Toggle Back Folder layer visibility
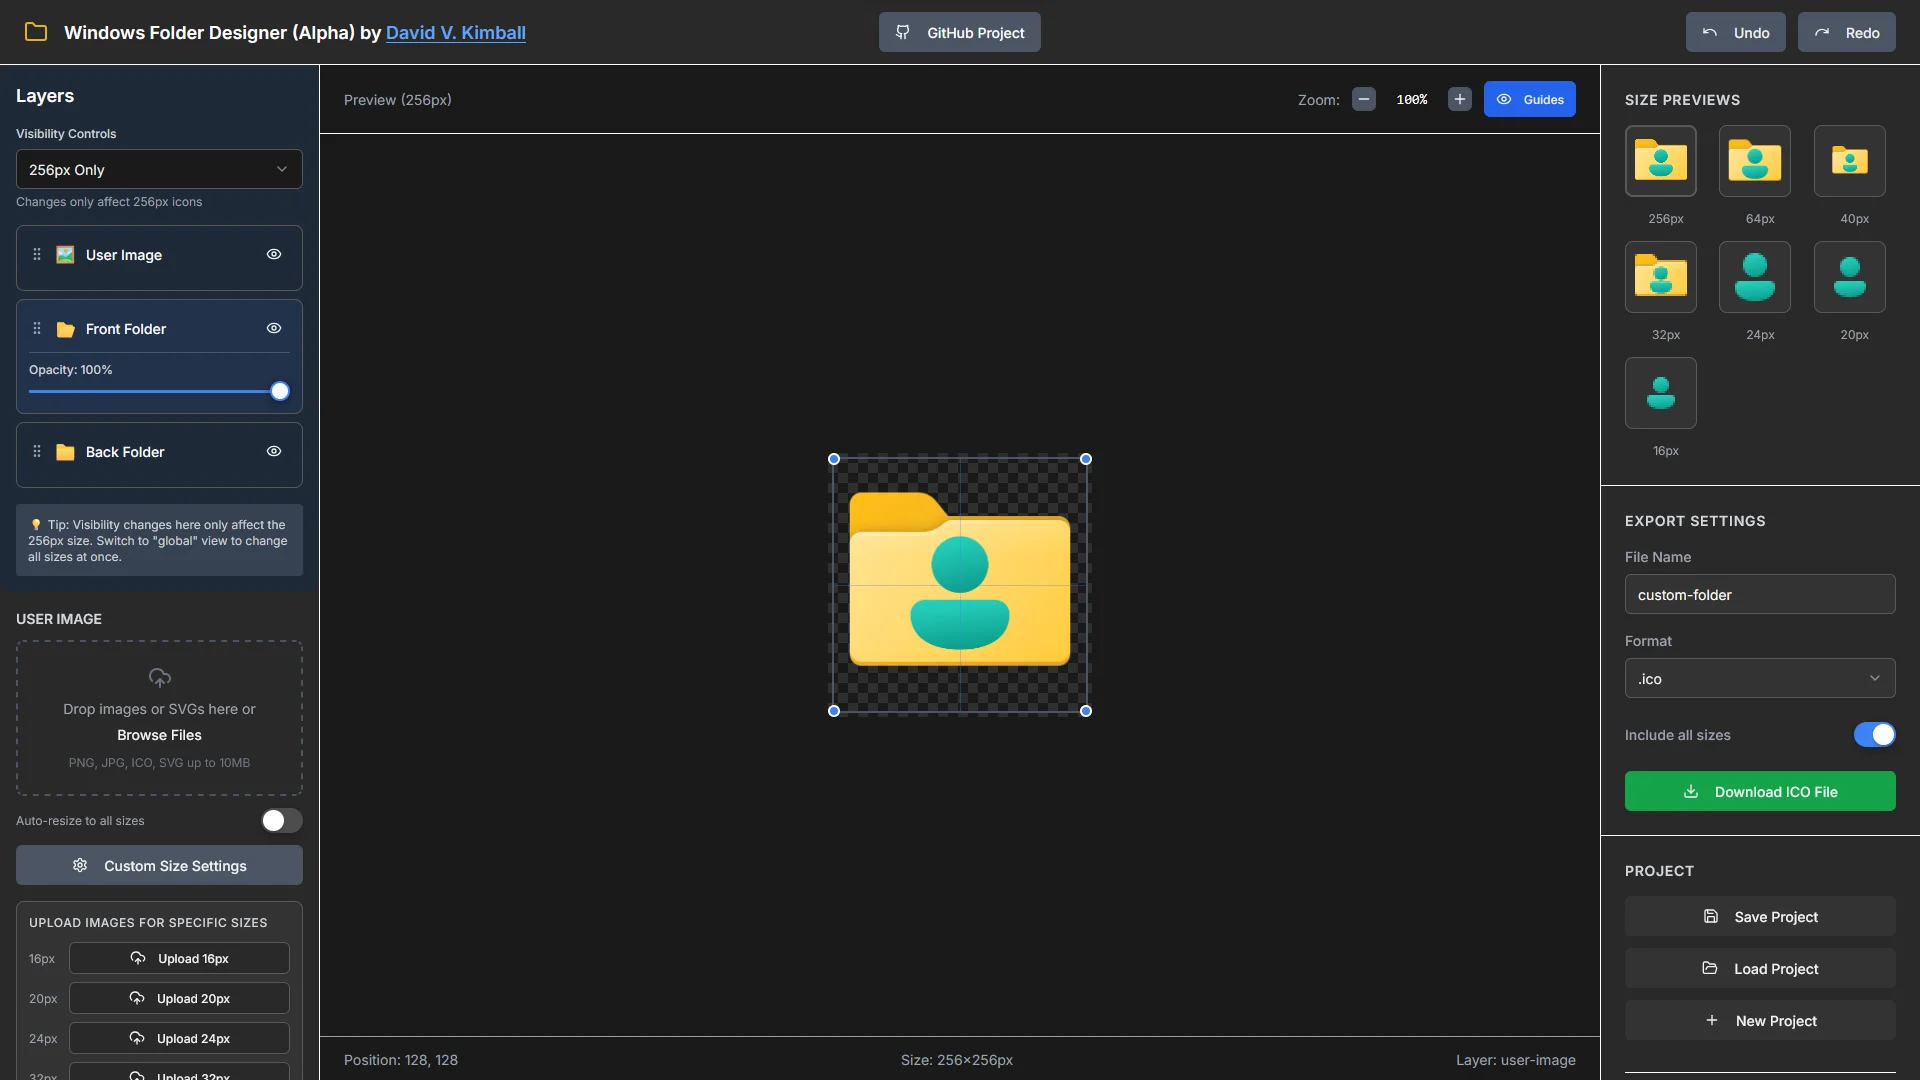The image size is (1920, 1080). [x=274, y=451]
